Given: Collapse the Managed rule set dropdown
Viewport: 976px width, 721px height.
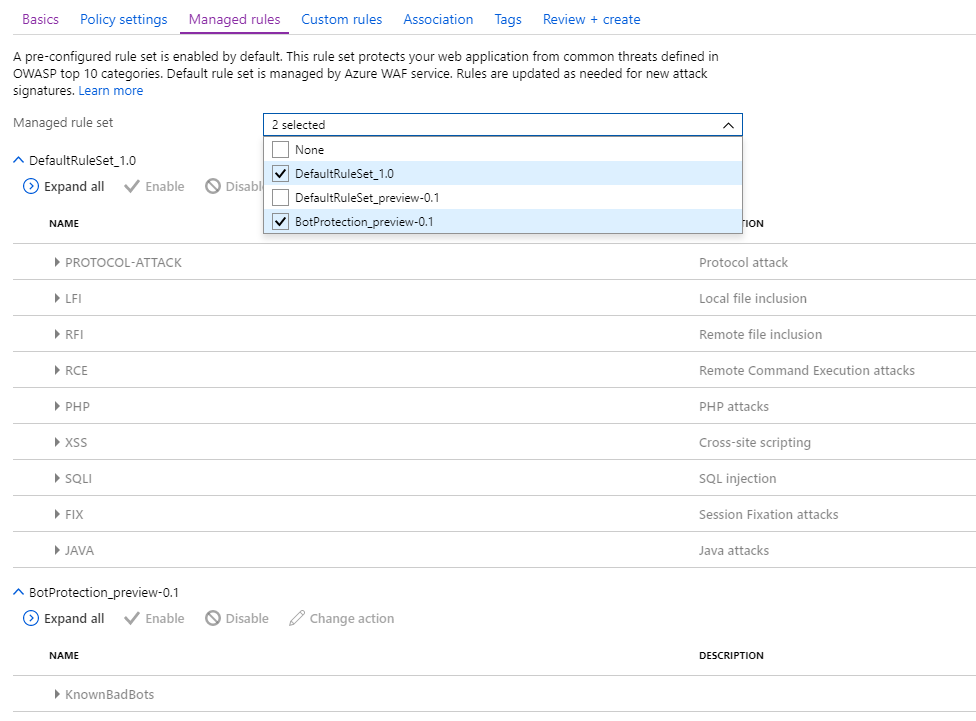Looking at the screenshot, I should pos(728,125).
